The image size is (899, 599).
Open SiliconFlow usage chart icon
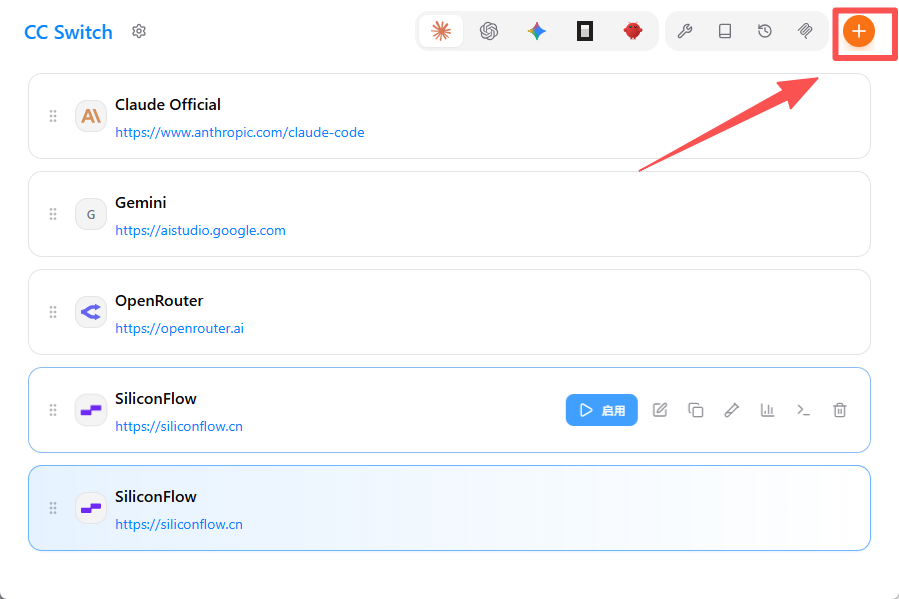(767, 410)
